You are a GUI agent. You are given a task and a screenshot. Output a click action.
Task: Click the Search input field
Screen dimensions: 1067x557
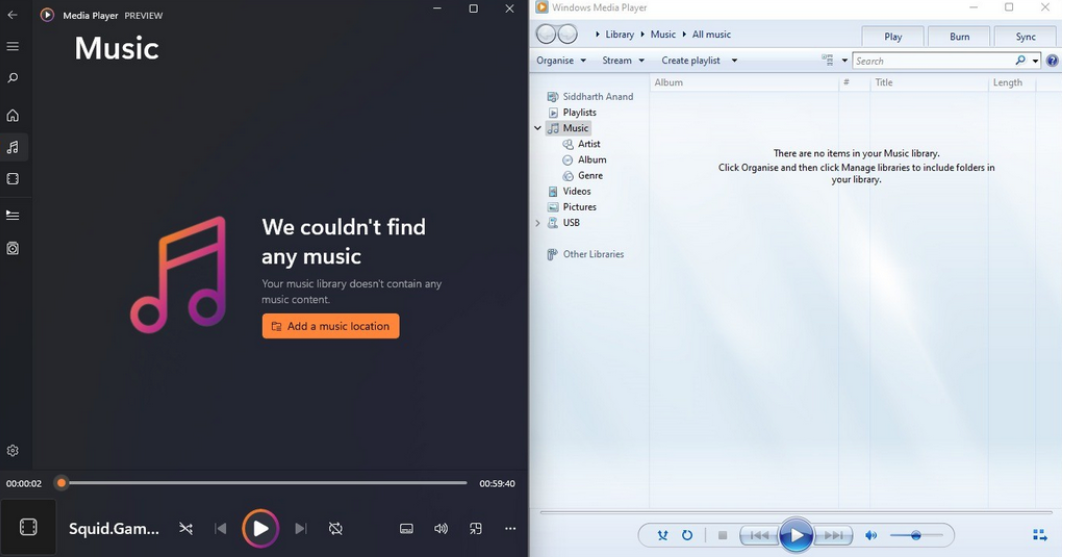click(934, 61)
